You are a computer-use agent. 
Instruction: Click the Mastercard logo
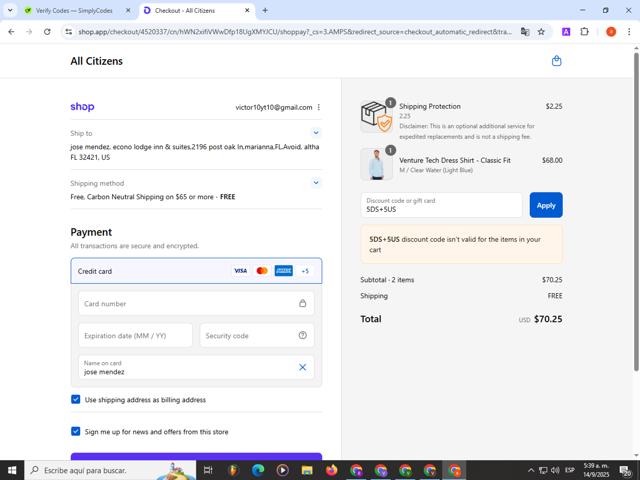[262, 271]
